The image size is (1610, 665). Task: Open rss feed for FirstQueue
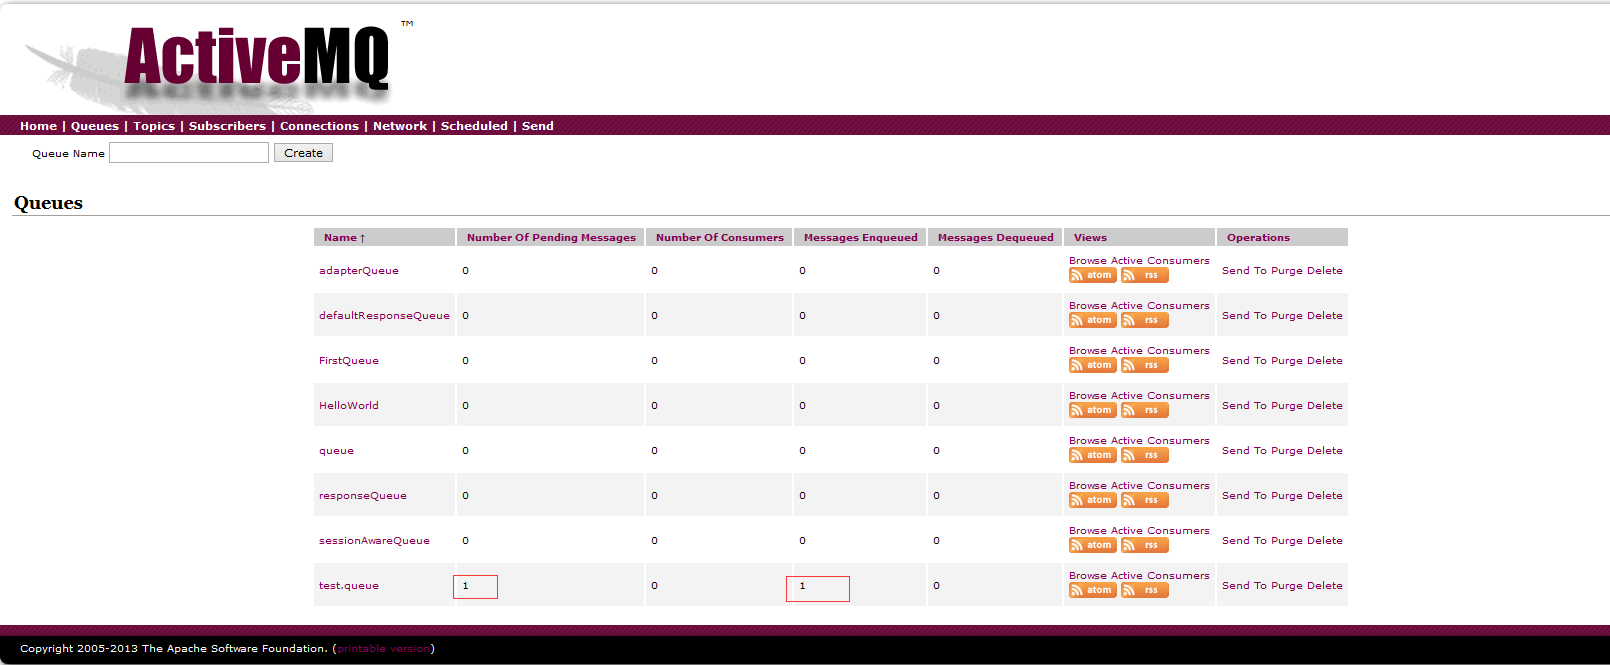click(1145, 365)
